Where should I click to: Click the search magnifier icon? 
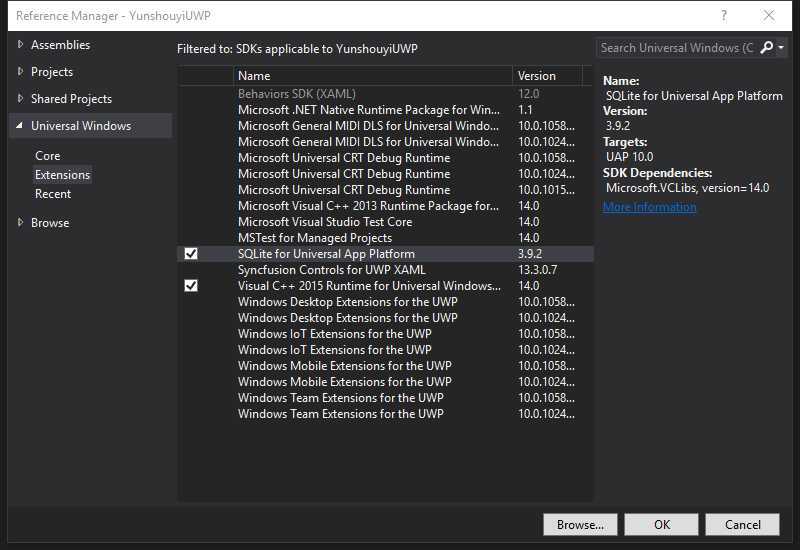766,48
